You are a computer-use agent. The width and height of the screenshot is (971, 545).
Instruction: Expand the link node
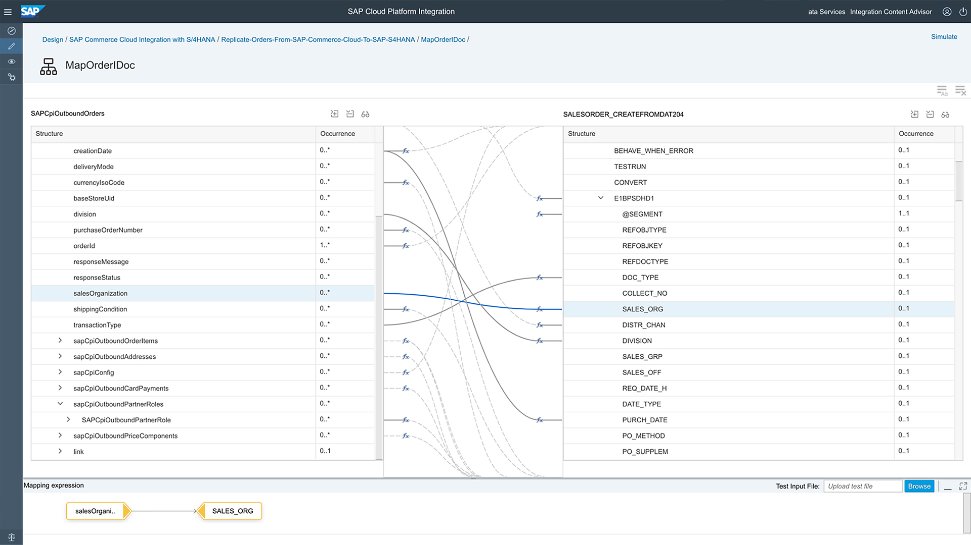point(60,451)
